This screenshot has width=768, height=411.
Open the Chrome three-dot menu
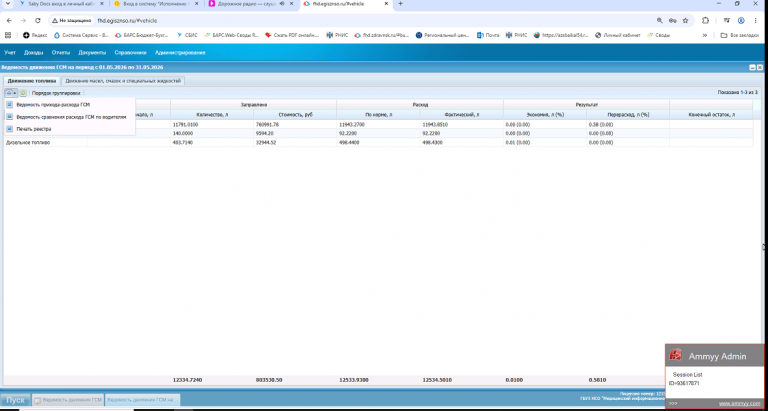tap(756, 21)
